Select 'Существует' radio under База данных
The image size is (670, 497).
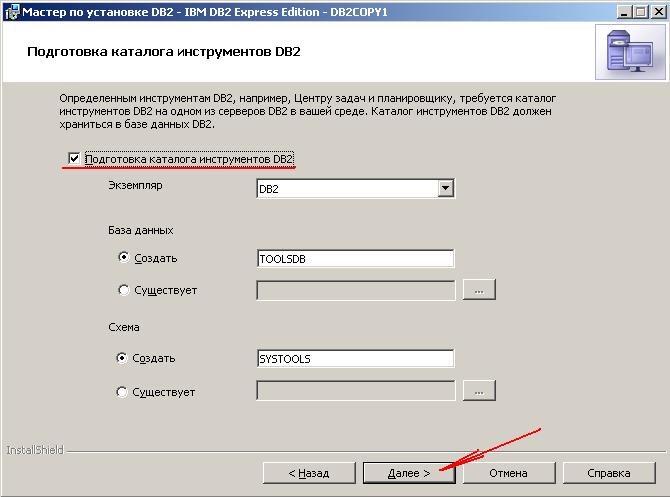[123, 290]
